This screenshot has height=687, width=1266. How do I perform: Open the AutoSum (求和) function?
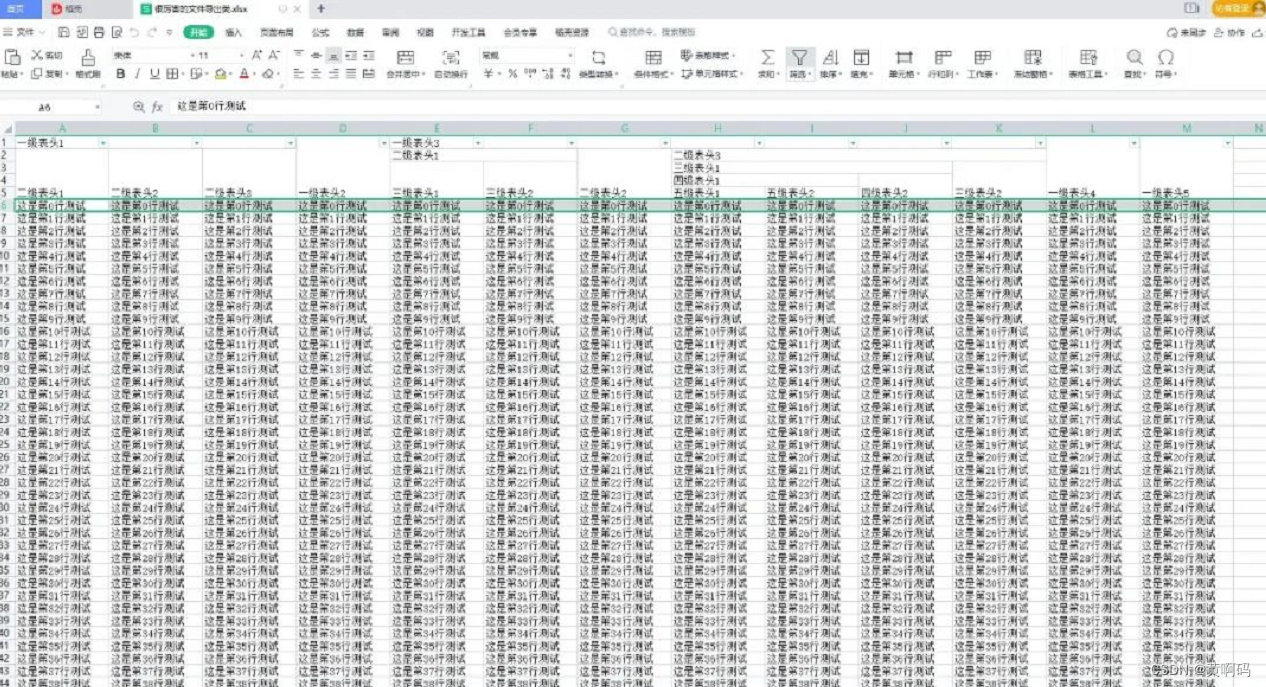768,57
